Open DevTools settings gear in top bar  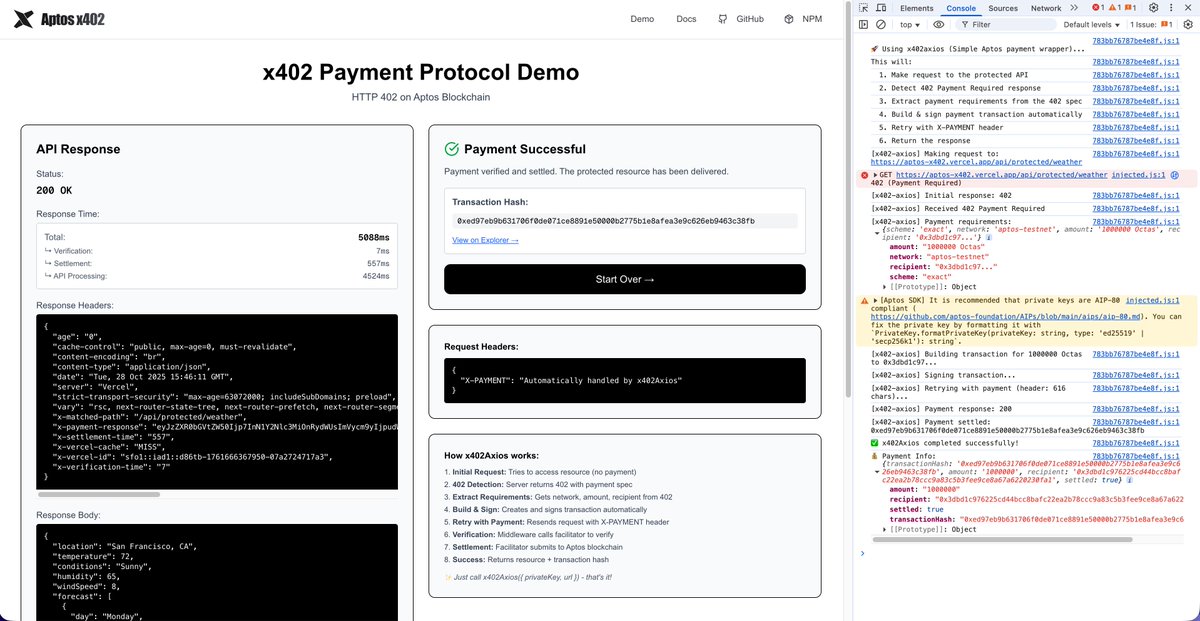tap(1153, 8)
